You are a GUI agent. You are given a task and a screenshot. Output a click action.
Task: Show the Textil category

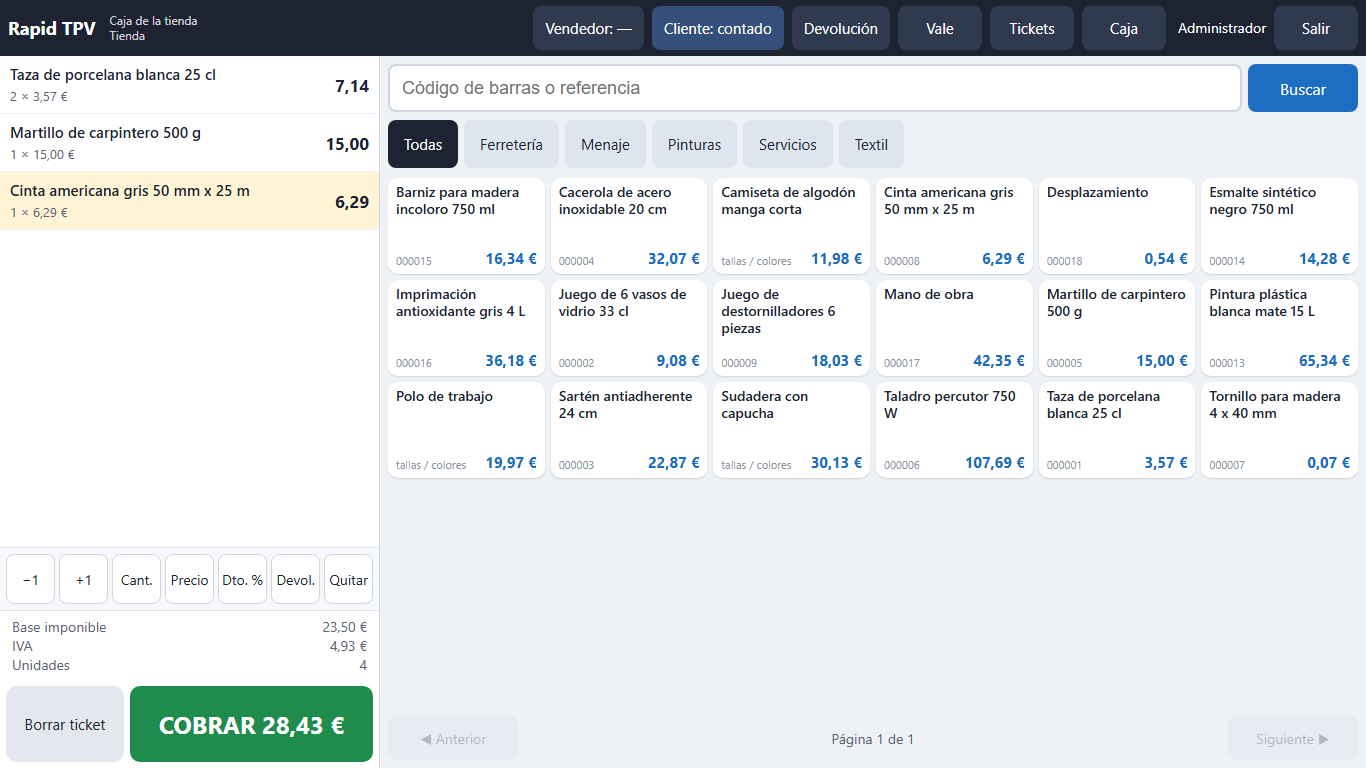coord(871,144)
